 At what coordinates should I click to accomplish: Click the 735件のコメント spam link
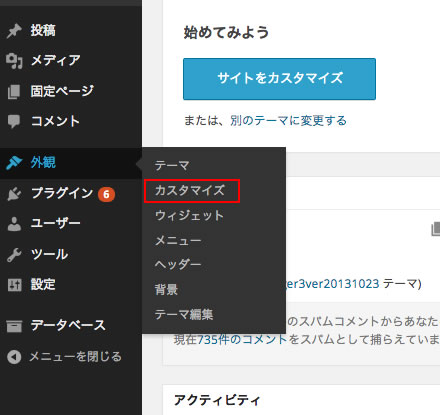tap(242, 340)
